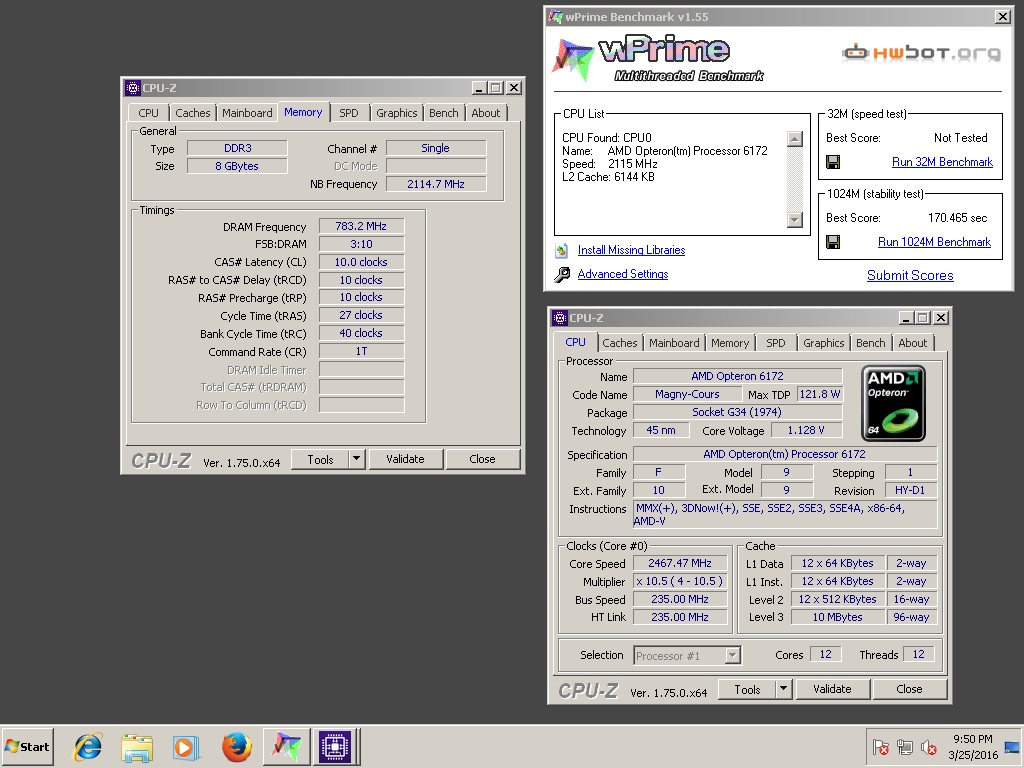Switch to Mainboard tab in Memory window
1024x768 pixels.
[247, 113]
